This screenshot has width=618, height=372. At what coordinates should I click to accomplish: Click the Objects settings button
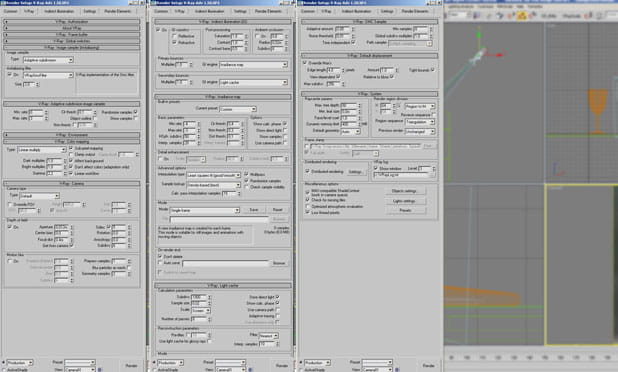click(x=404, y=191)
